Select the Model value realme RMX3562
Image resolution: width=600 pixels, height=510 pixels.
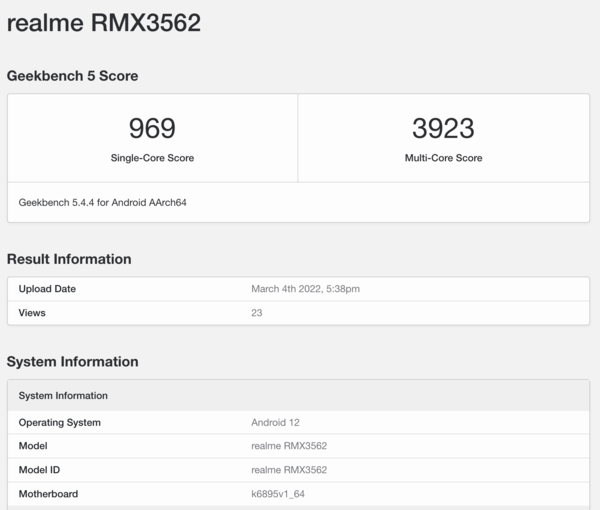point(289,446)
